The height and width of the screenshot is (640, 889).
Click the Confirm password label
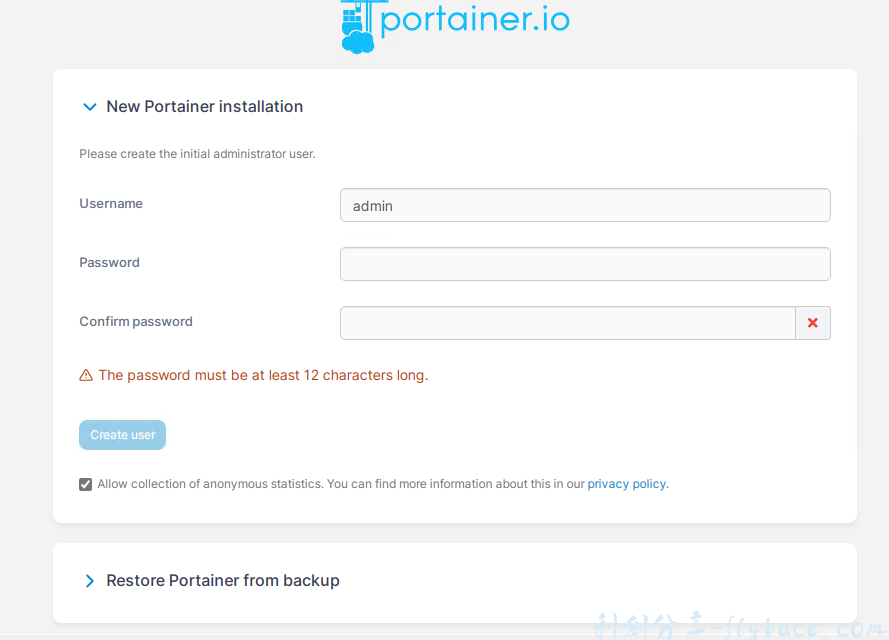pyautogui.click(x=136, y=322)
